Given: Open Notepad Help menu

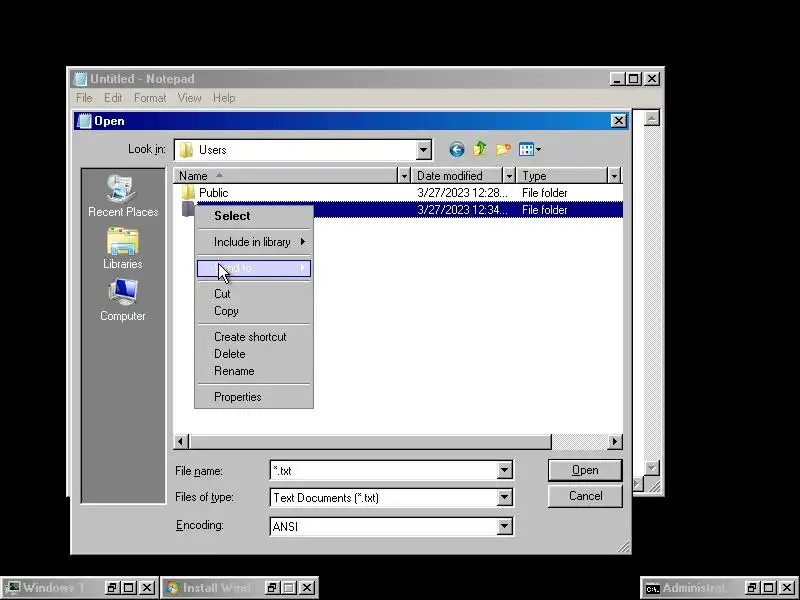Looking at the screenshot, I should pyautogui.click(x=224, y=98).
